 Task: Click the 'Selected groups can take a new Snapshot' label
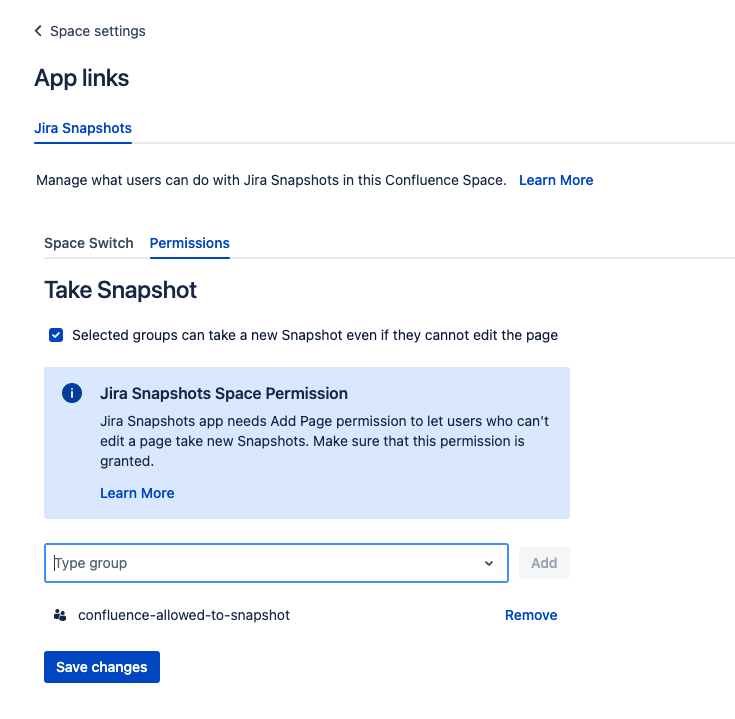pos(315,335)
